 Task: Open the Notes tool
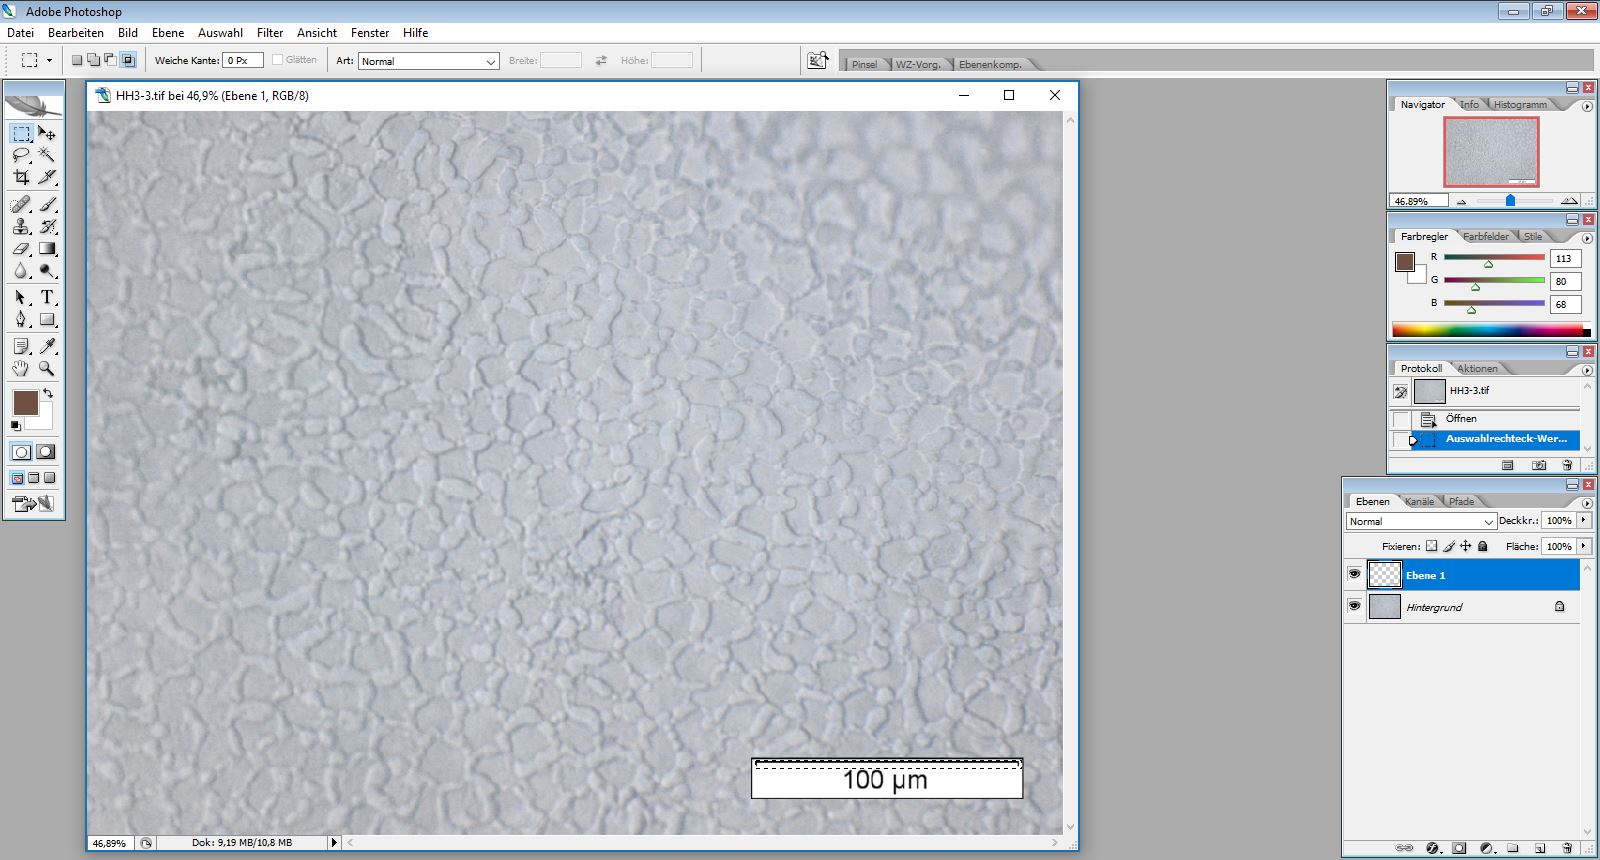click(x=21, y=346)
